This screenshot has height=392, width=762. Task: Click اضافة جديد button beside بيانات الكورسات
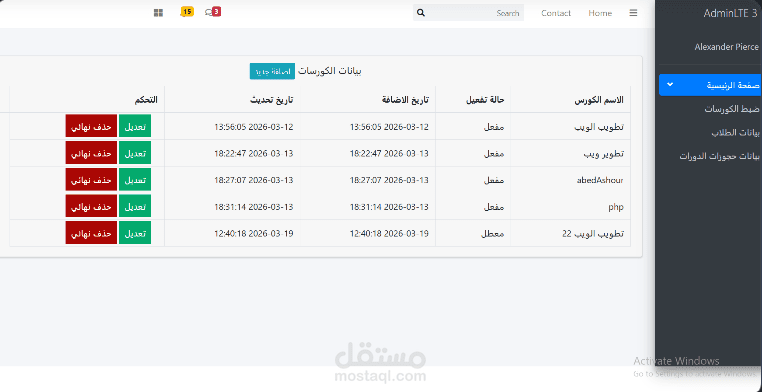(x=272, y=71)
